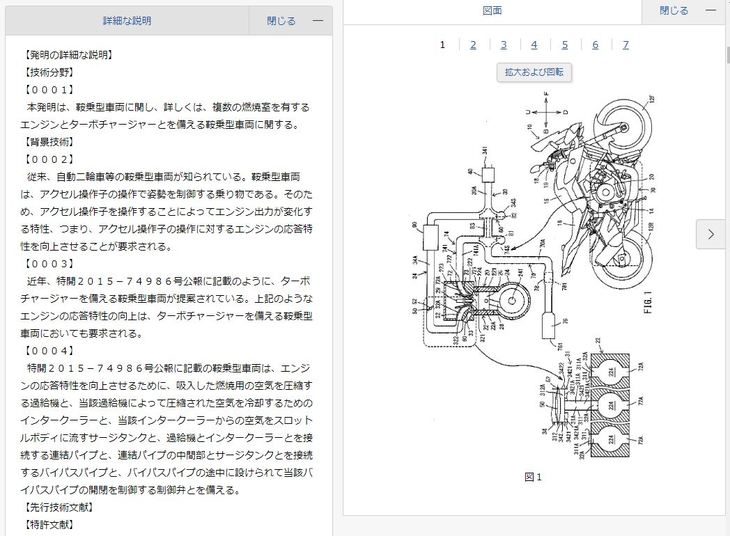
Task: Open the 図面 panel header
Action: tap(492, 11)
